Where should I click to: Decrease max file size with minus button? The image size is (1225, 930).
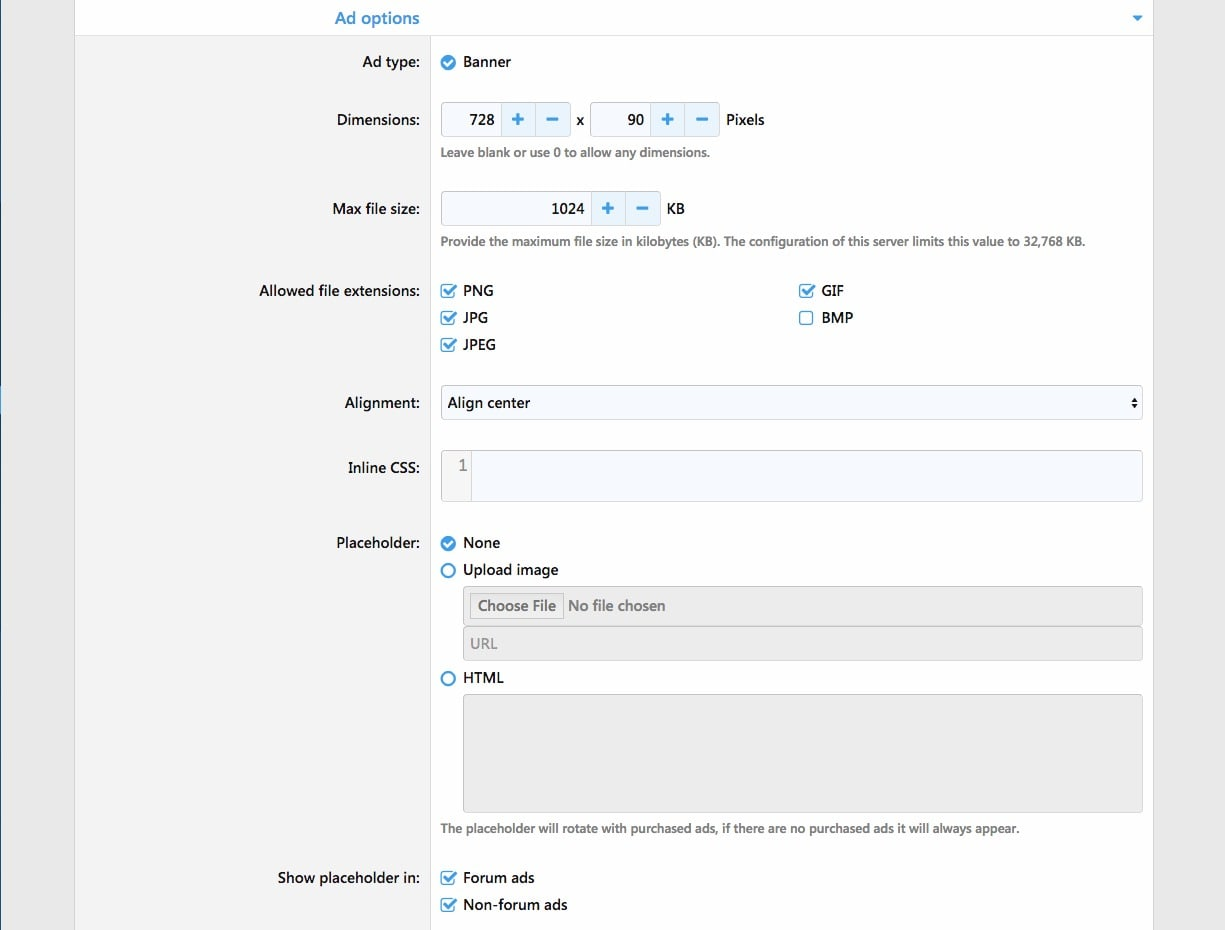pyautogui.click(x=643, y=209)
